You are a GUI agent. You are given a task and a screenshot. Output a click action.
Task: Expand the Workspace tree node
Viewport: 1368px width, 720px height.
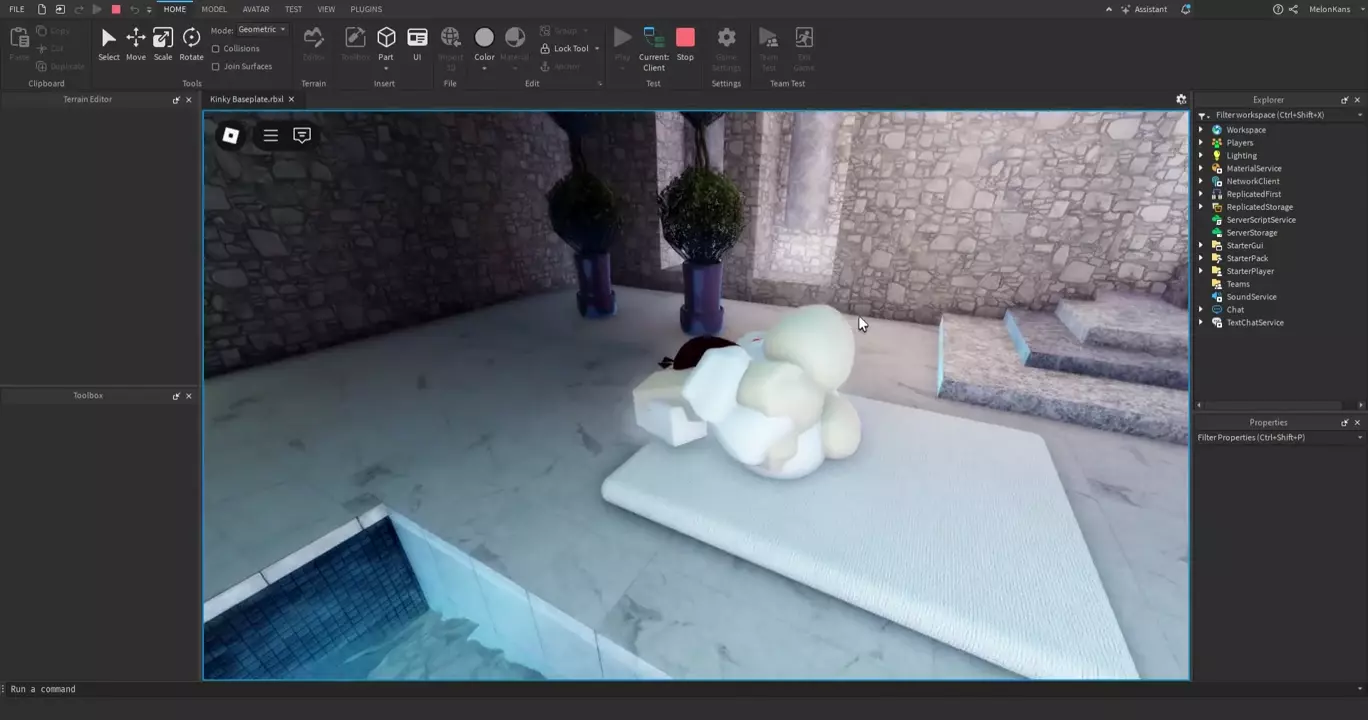[1201, 130]
